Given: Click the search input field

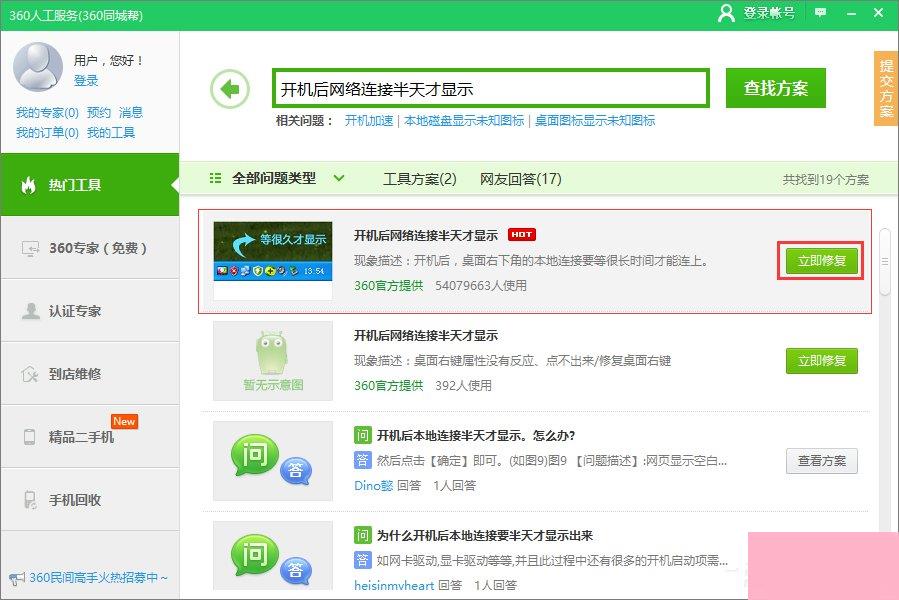Looking at the screenshot, I should pyautogui.click(x=491, y=88).
